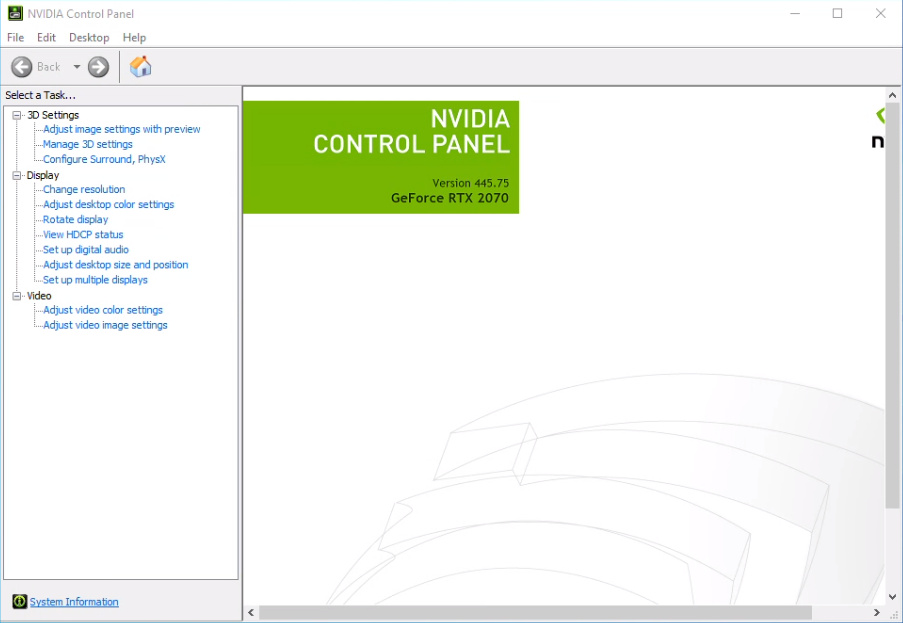Click the vertical scrollbar up arrow
This screenshot has width=903, height=623.
[x=892, y=95]
